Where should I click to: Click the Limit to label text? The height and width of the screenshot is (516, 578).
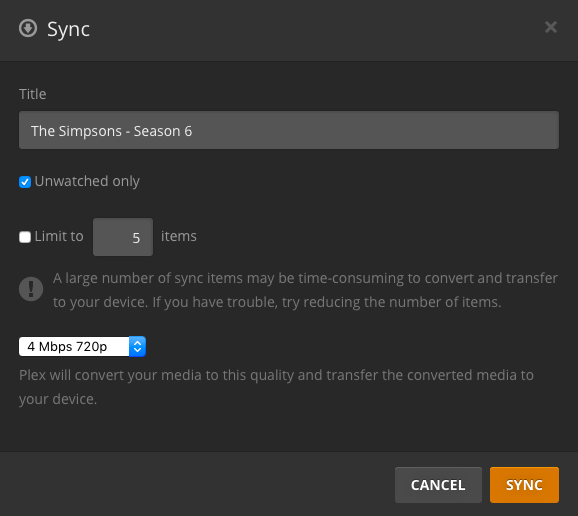pos(59,236)
